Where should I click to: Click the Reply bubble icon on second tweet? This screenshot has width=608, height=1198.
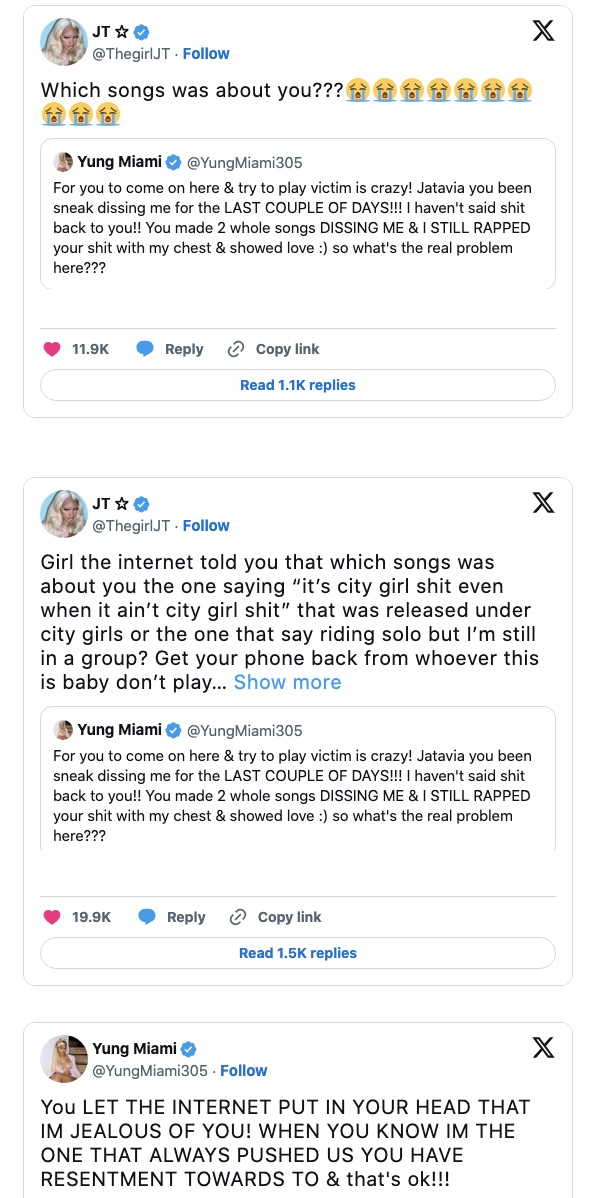pyautogui.click(x=147, y=917)
